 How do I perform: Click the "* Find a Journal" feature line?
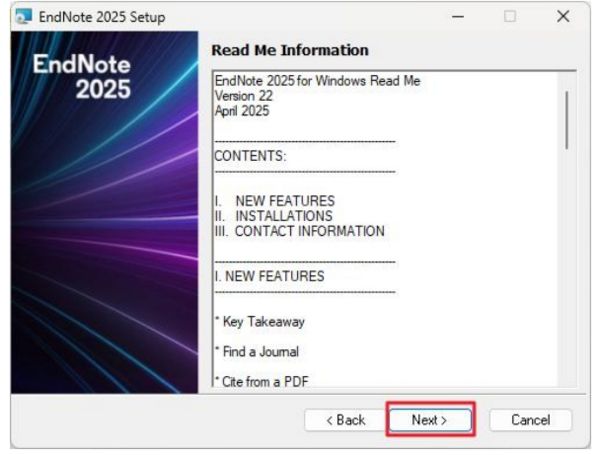pyautogui.click(x=257, y=351)
